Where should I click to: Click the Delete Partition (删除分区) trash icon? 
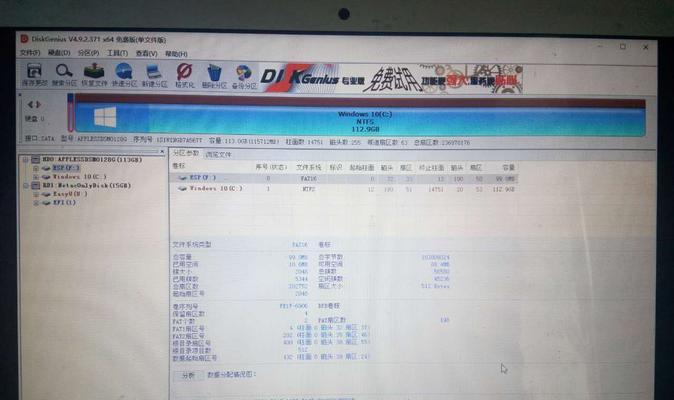pos(214,76)
